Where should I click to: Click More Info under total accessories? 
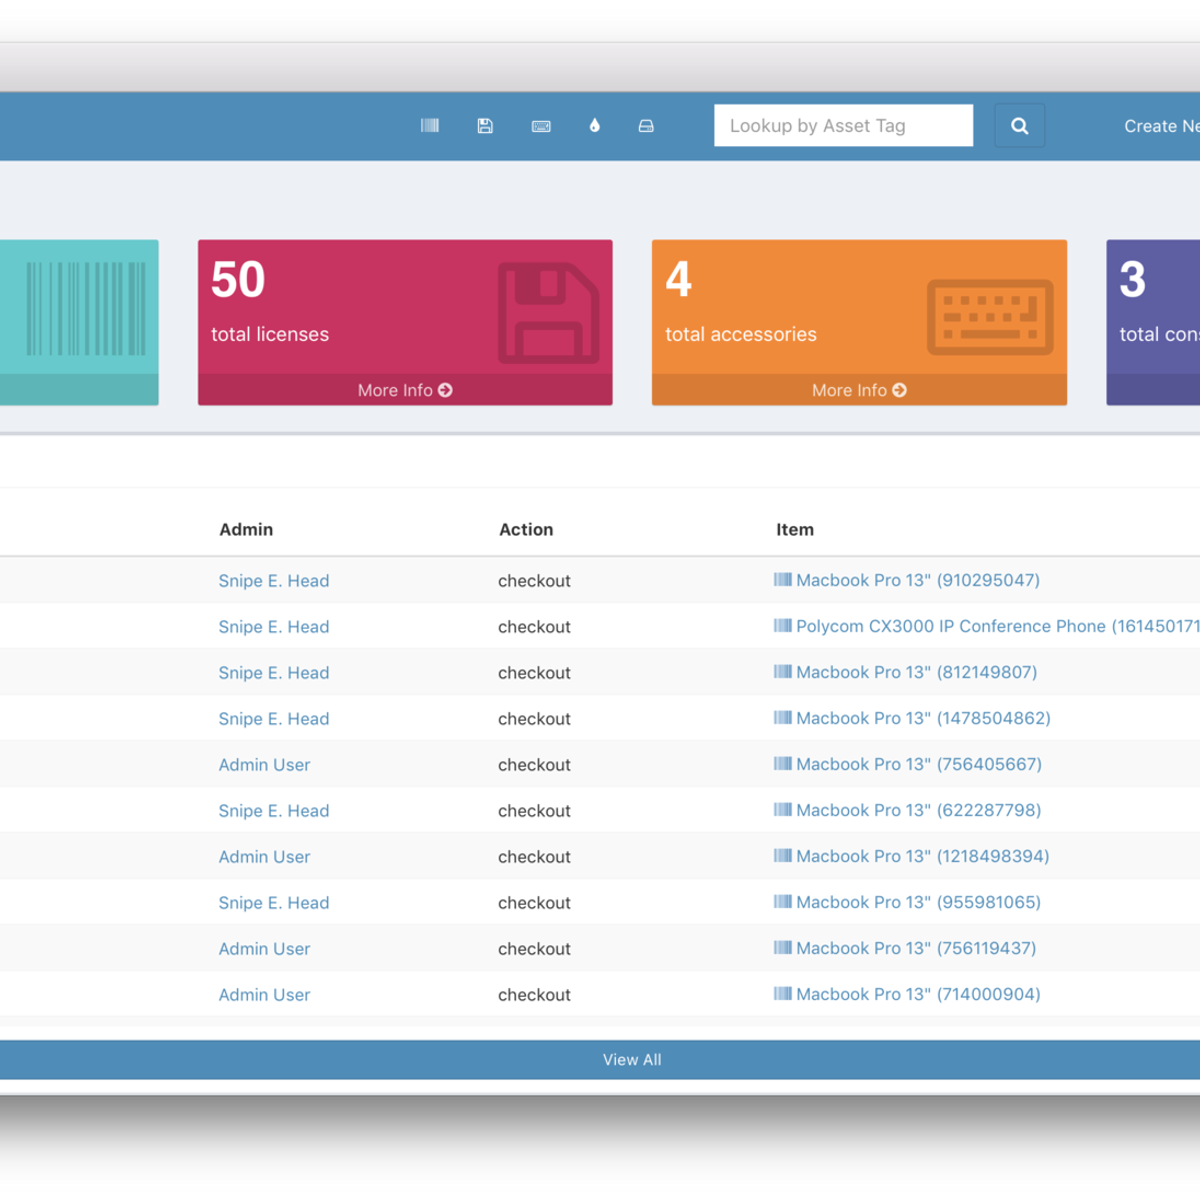coord(859,390)
